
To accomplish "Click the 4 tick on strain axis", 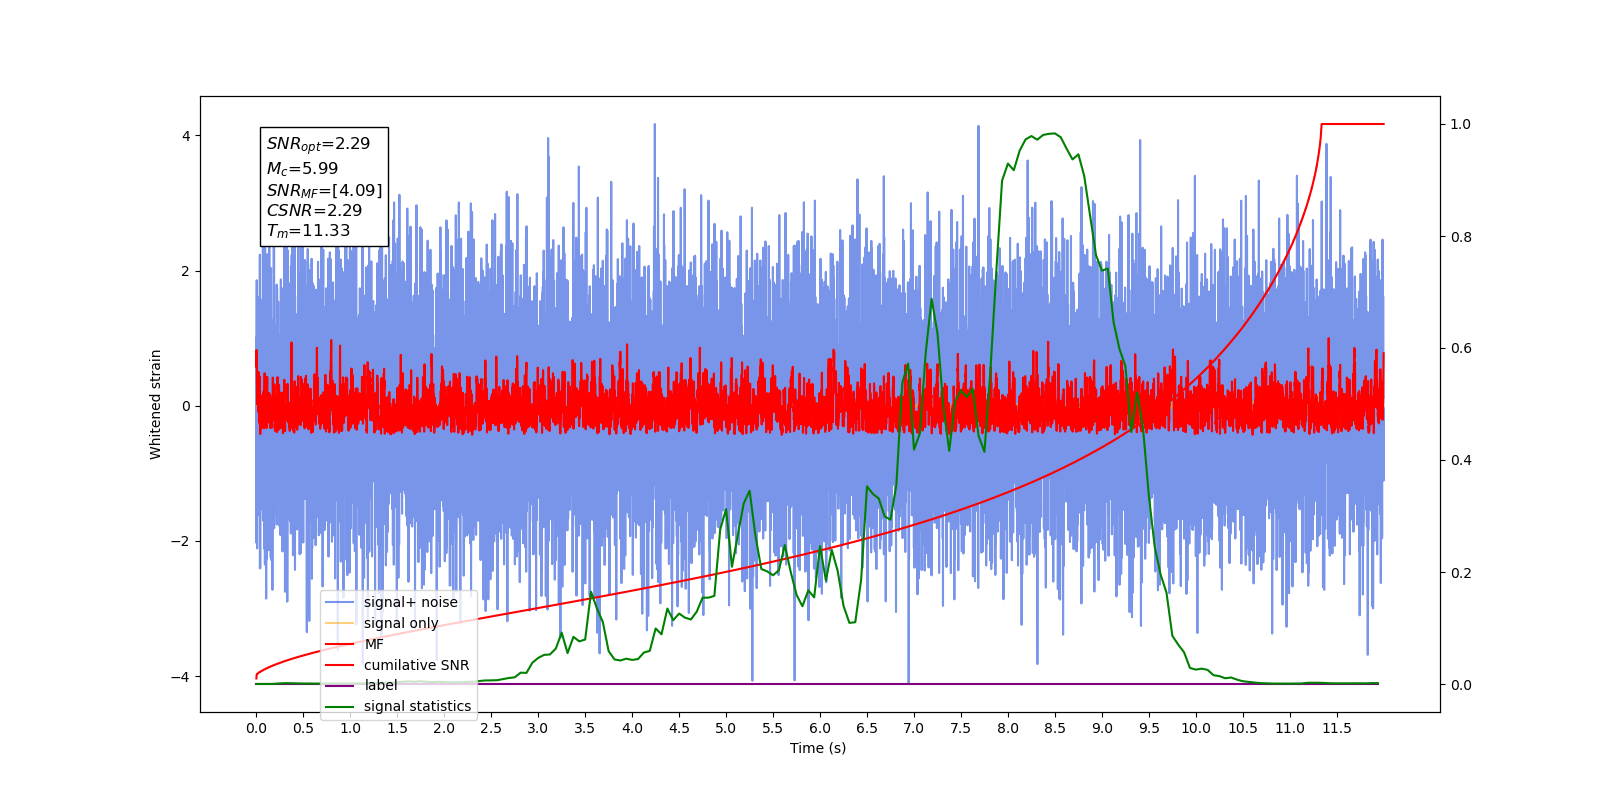I will 185,136.
